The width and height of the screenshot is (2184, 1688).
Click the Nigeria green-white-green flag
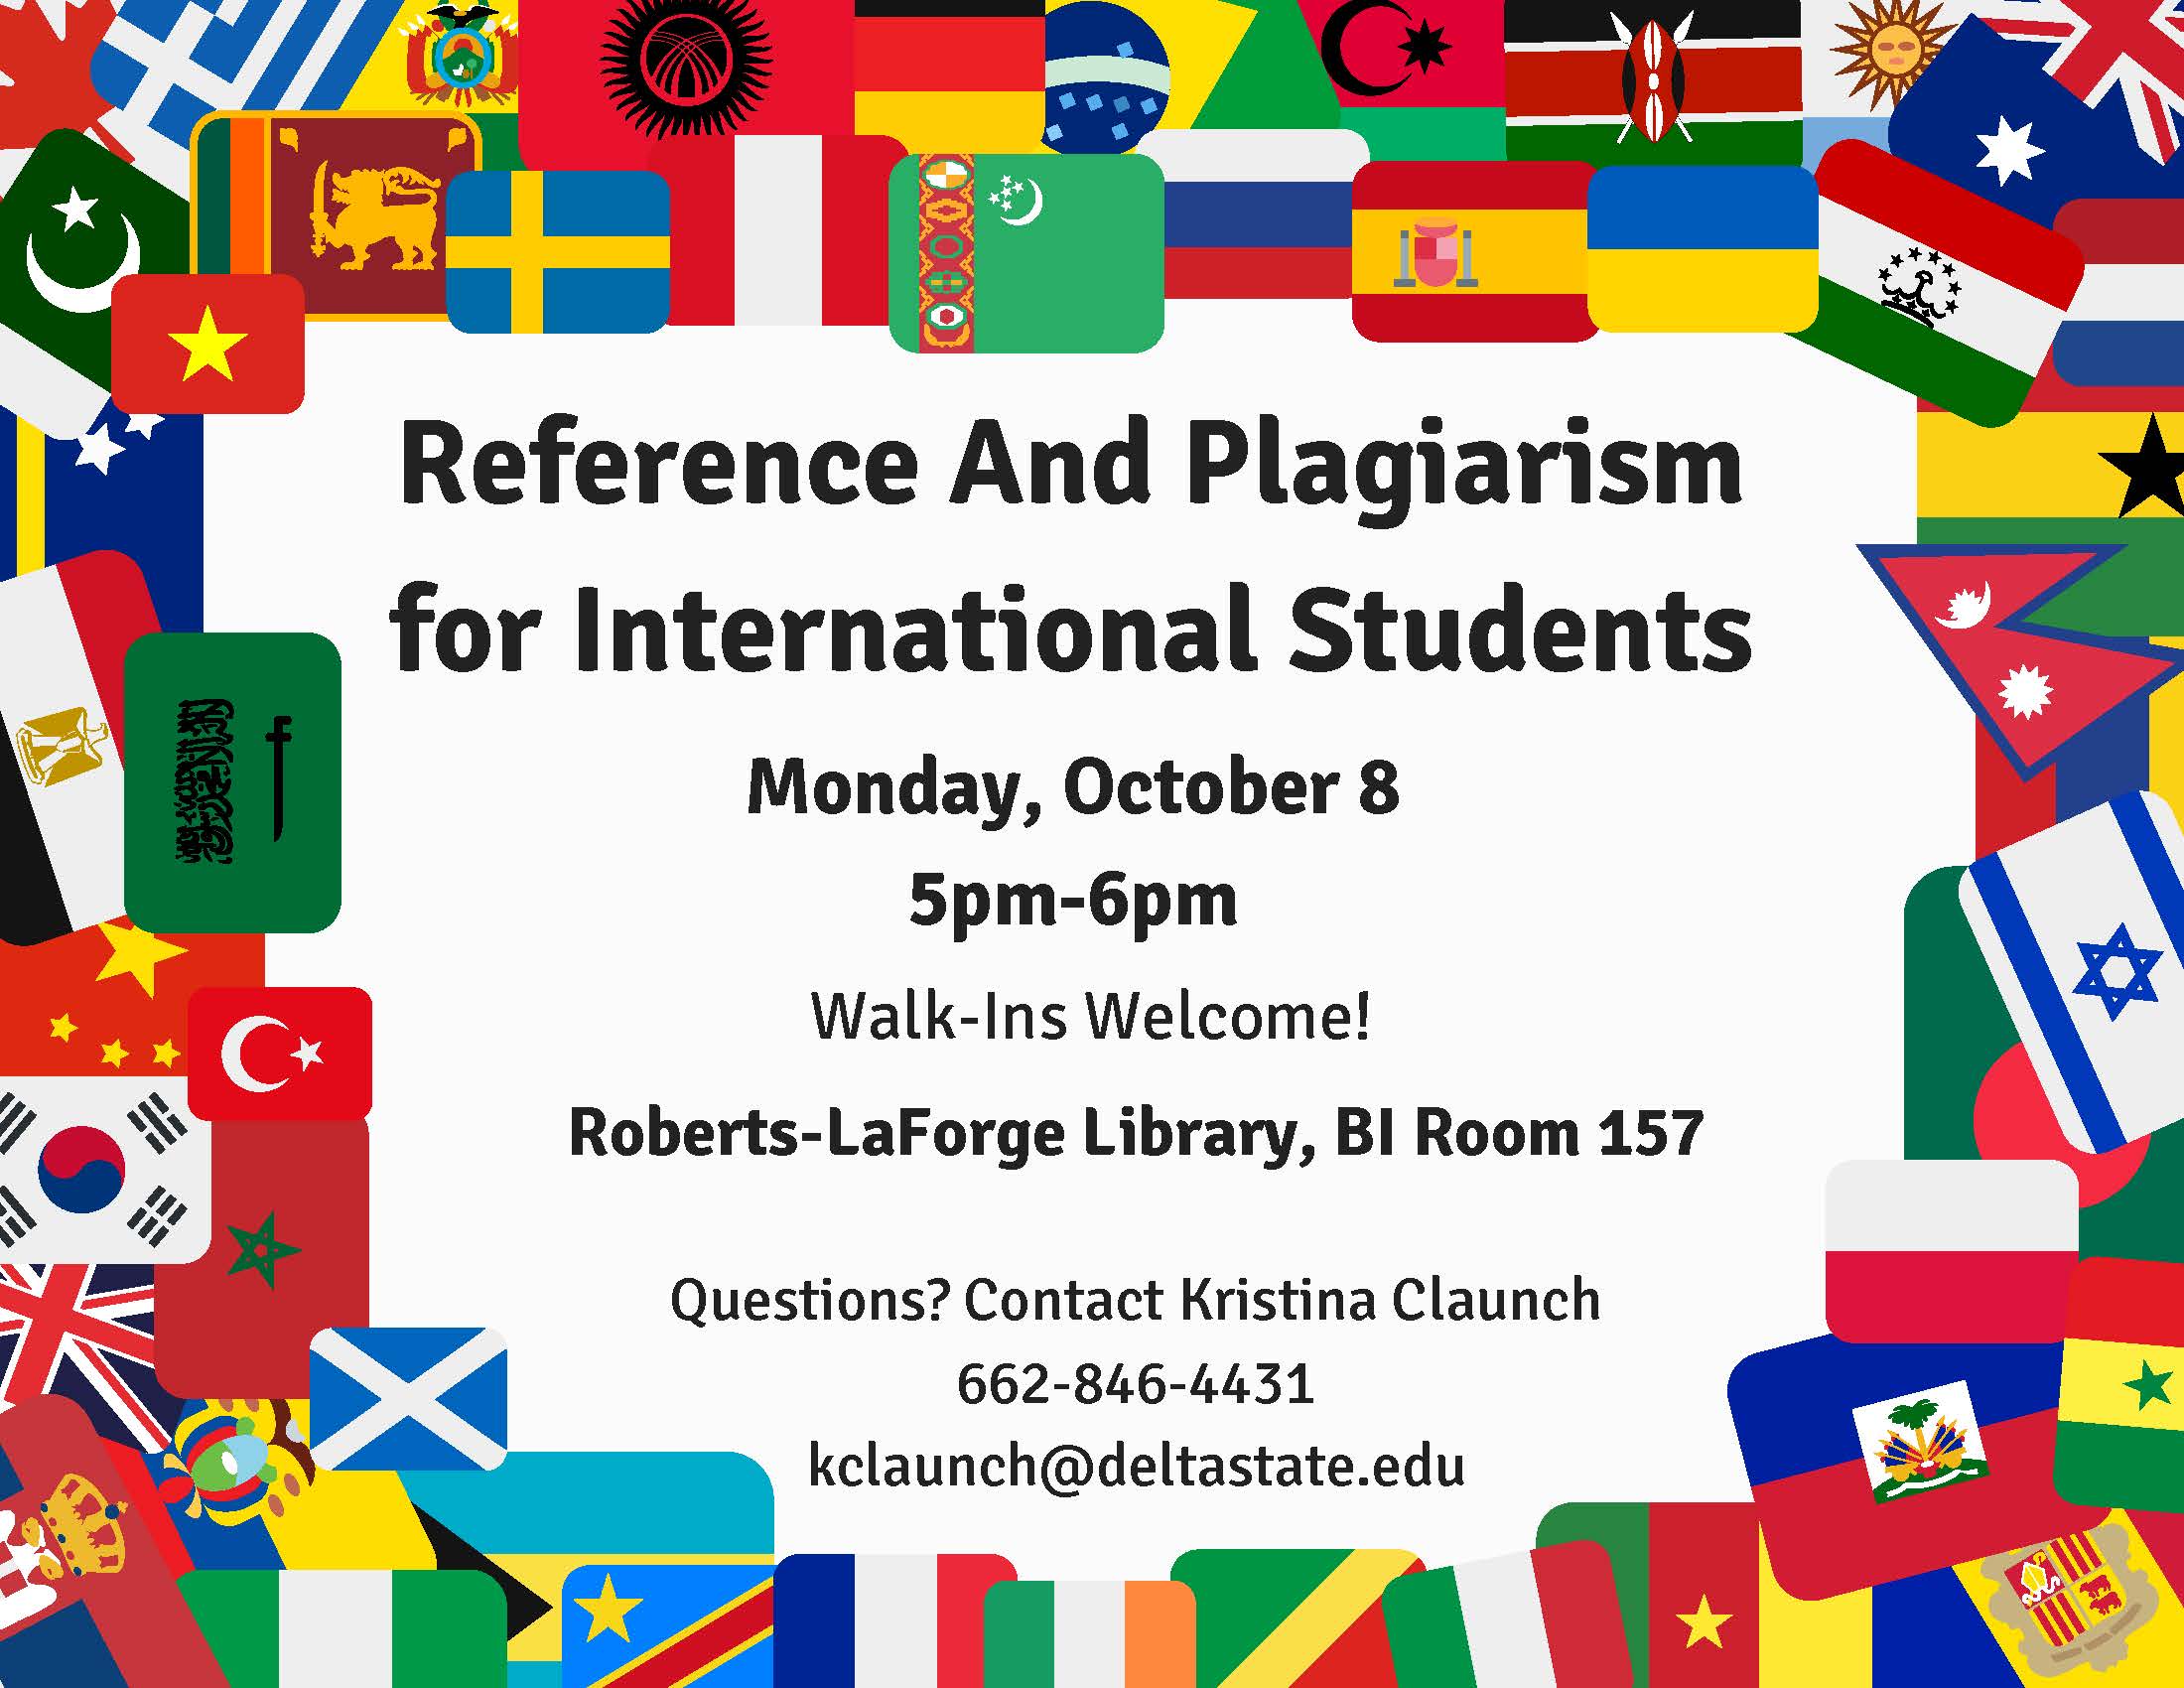342,1628
